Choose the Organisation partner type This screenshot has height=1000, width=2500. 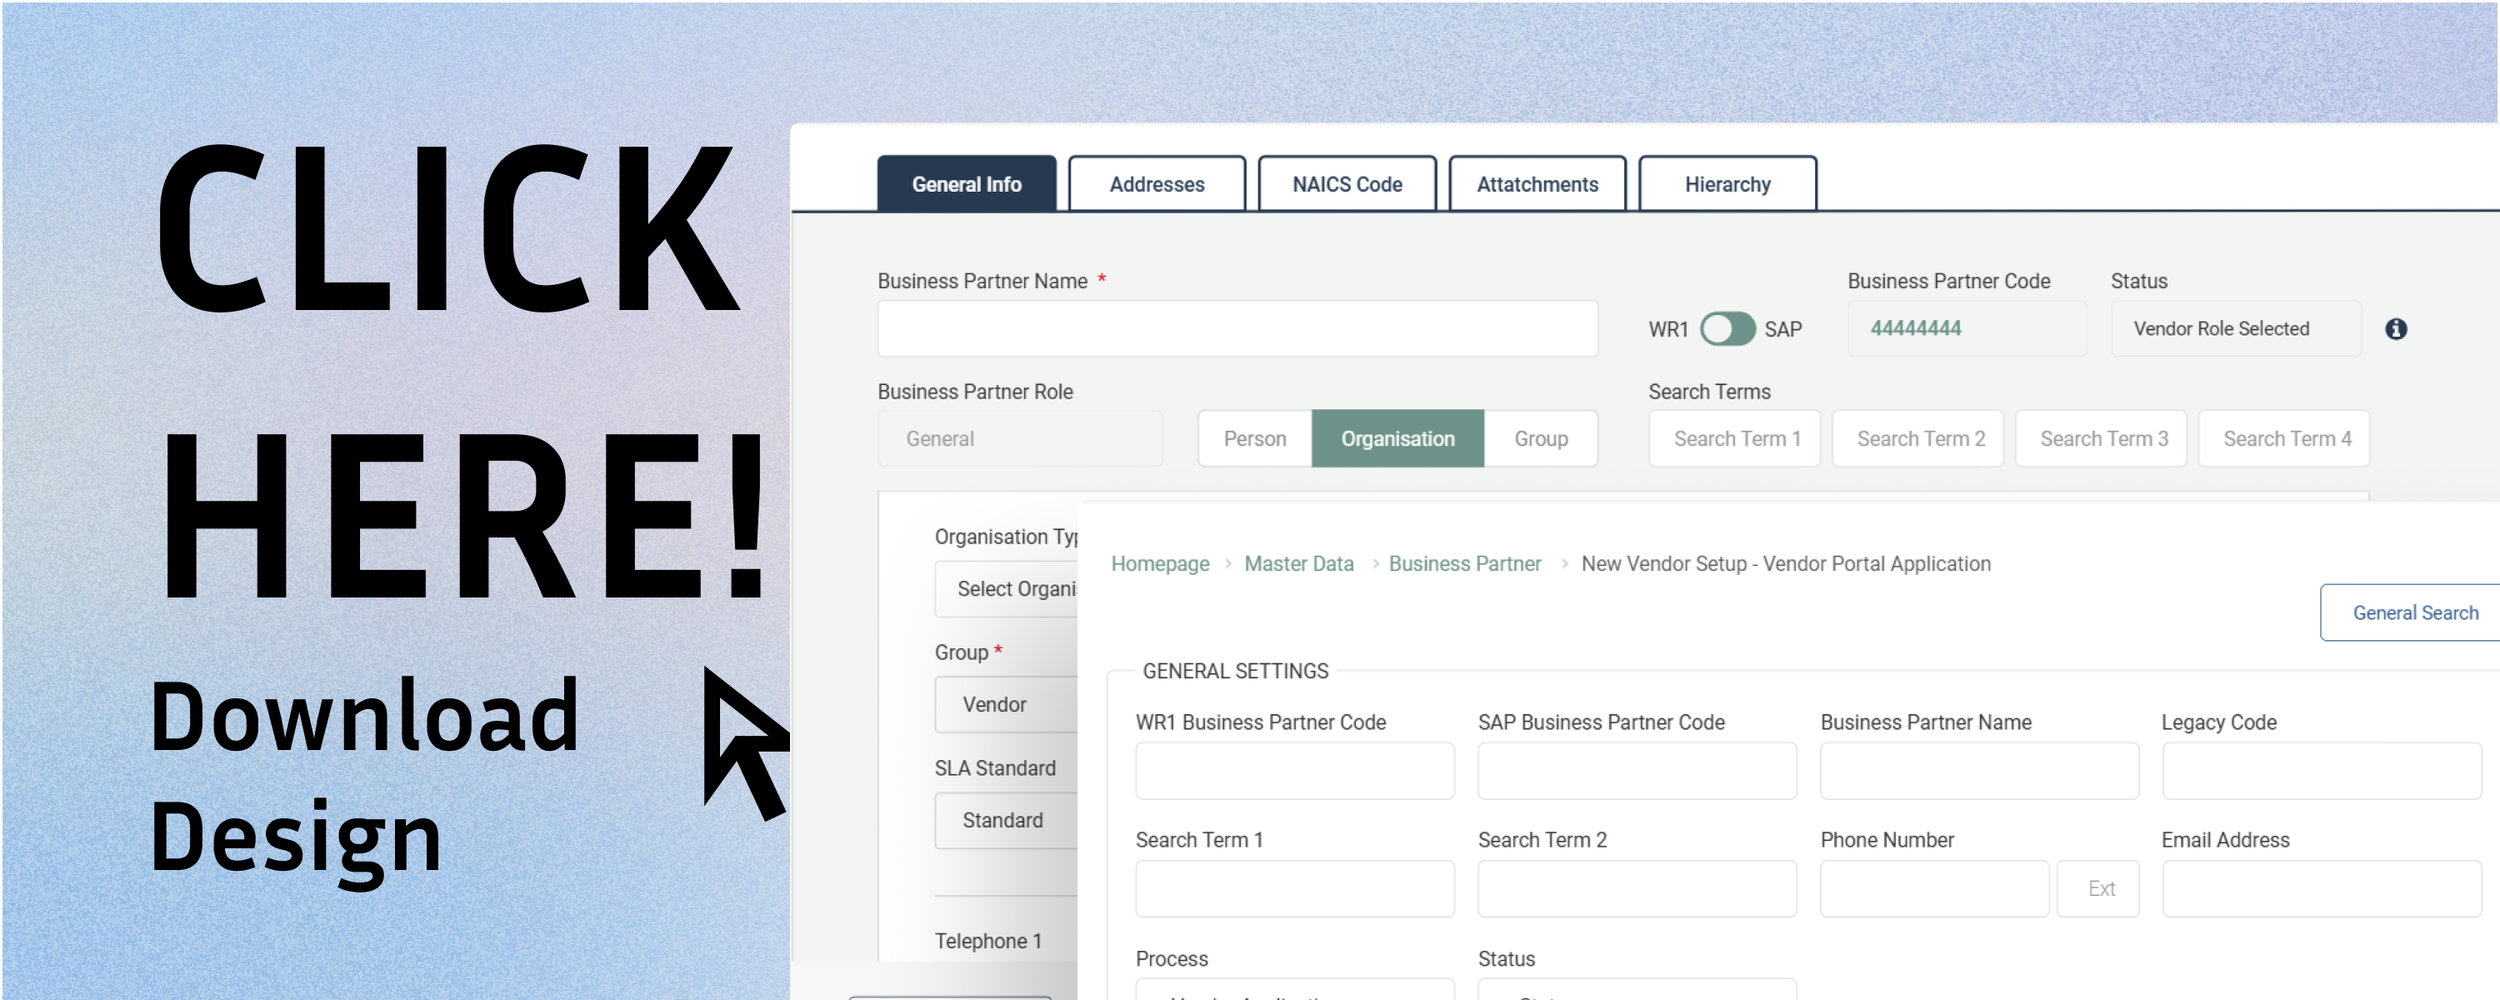click(1398, 439)
